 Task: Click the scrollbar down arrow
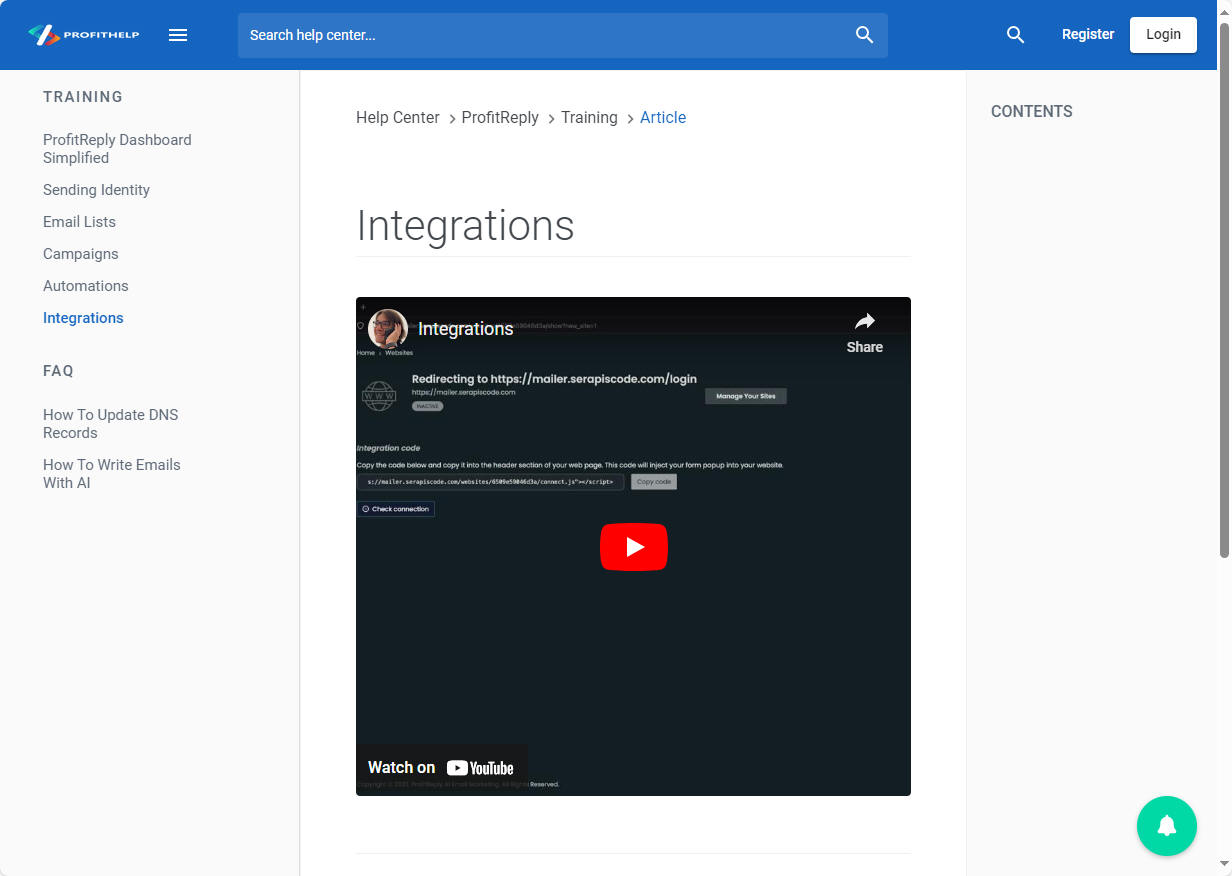coord(1224,866)
